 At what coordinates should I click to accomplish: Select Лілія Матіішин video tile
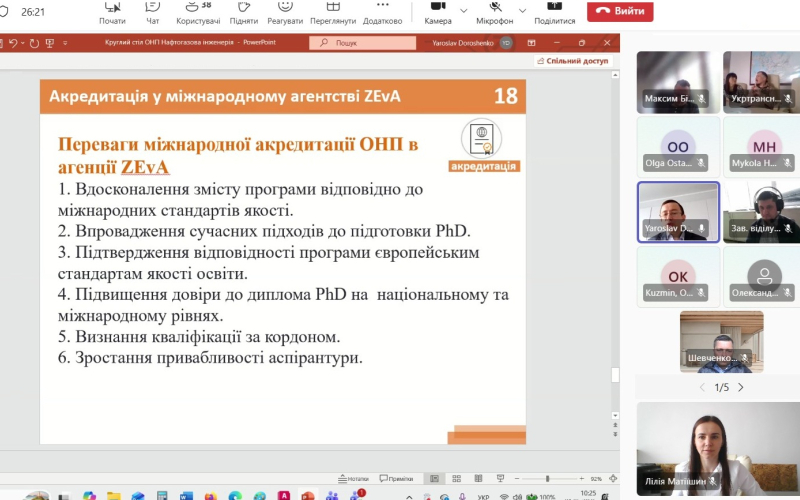(718, 449)
